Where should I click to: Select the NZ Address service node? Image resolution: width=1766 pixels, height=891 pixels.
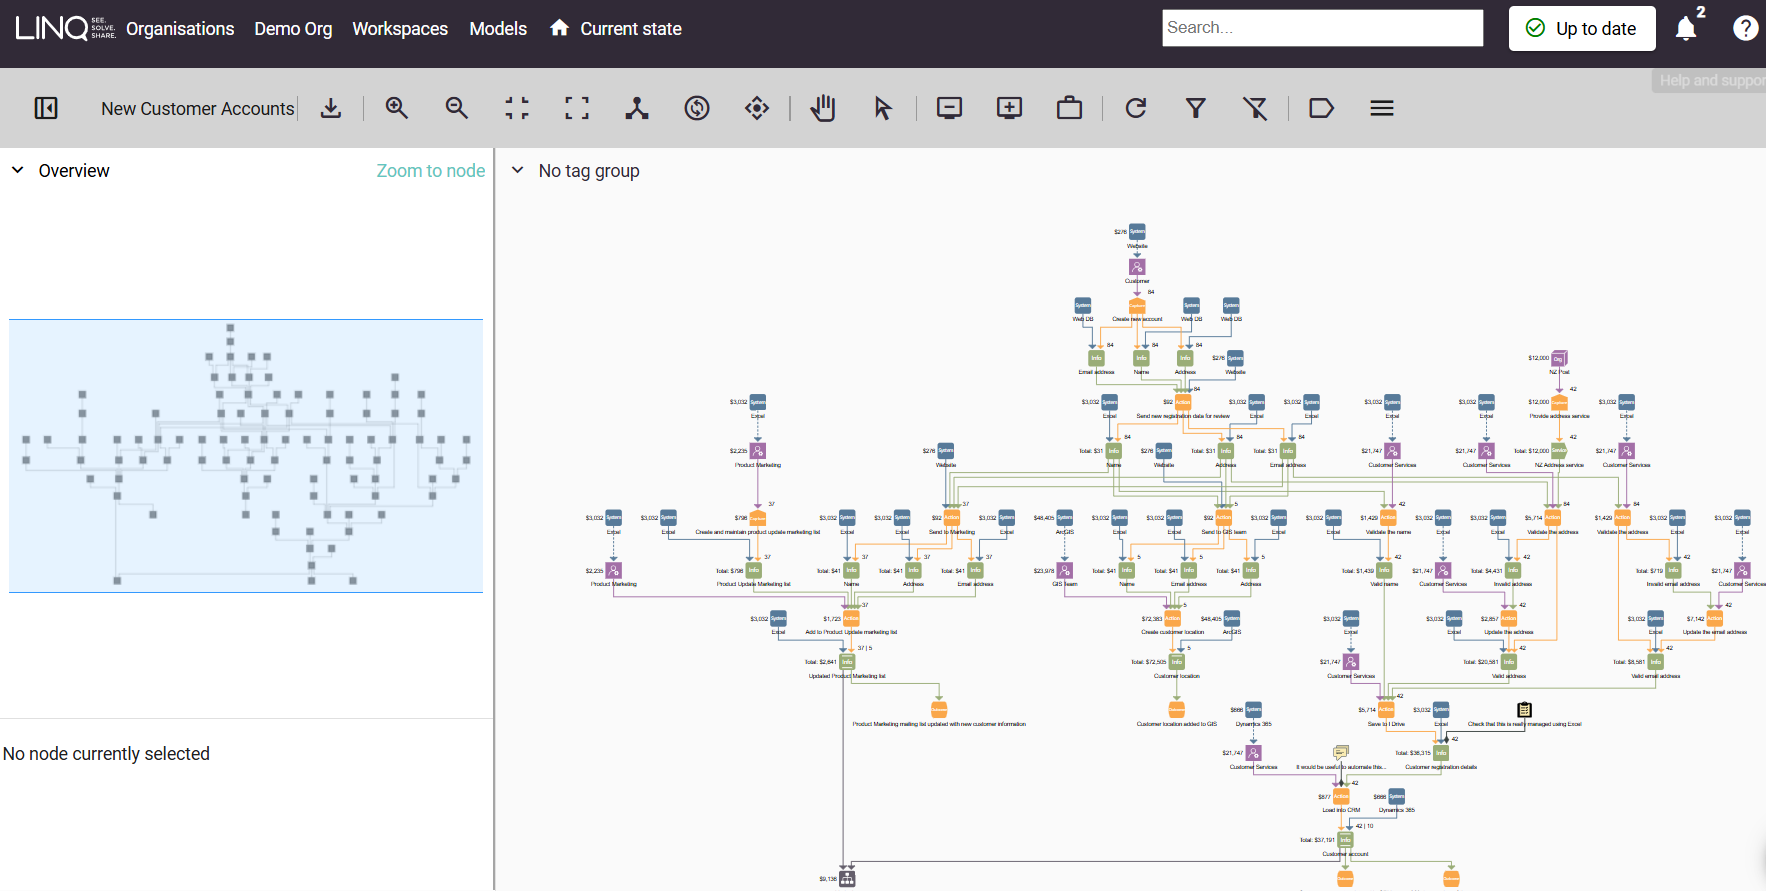(1559, 451)
